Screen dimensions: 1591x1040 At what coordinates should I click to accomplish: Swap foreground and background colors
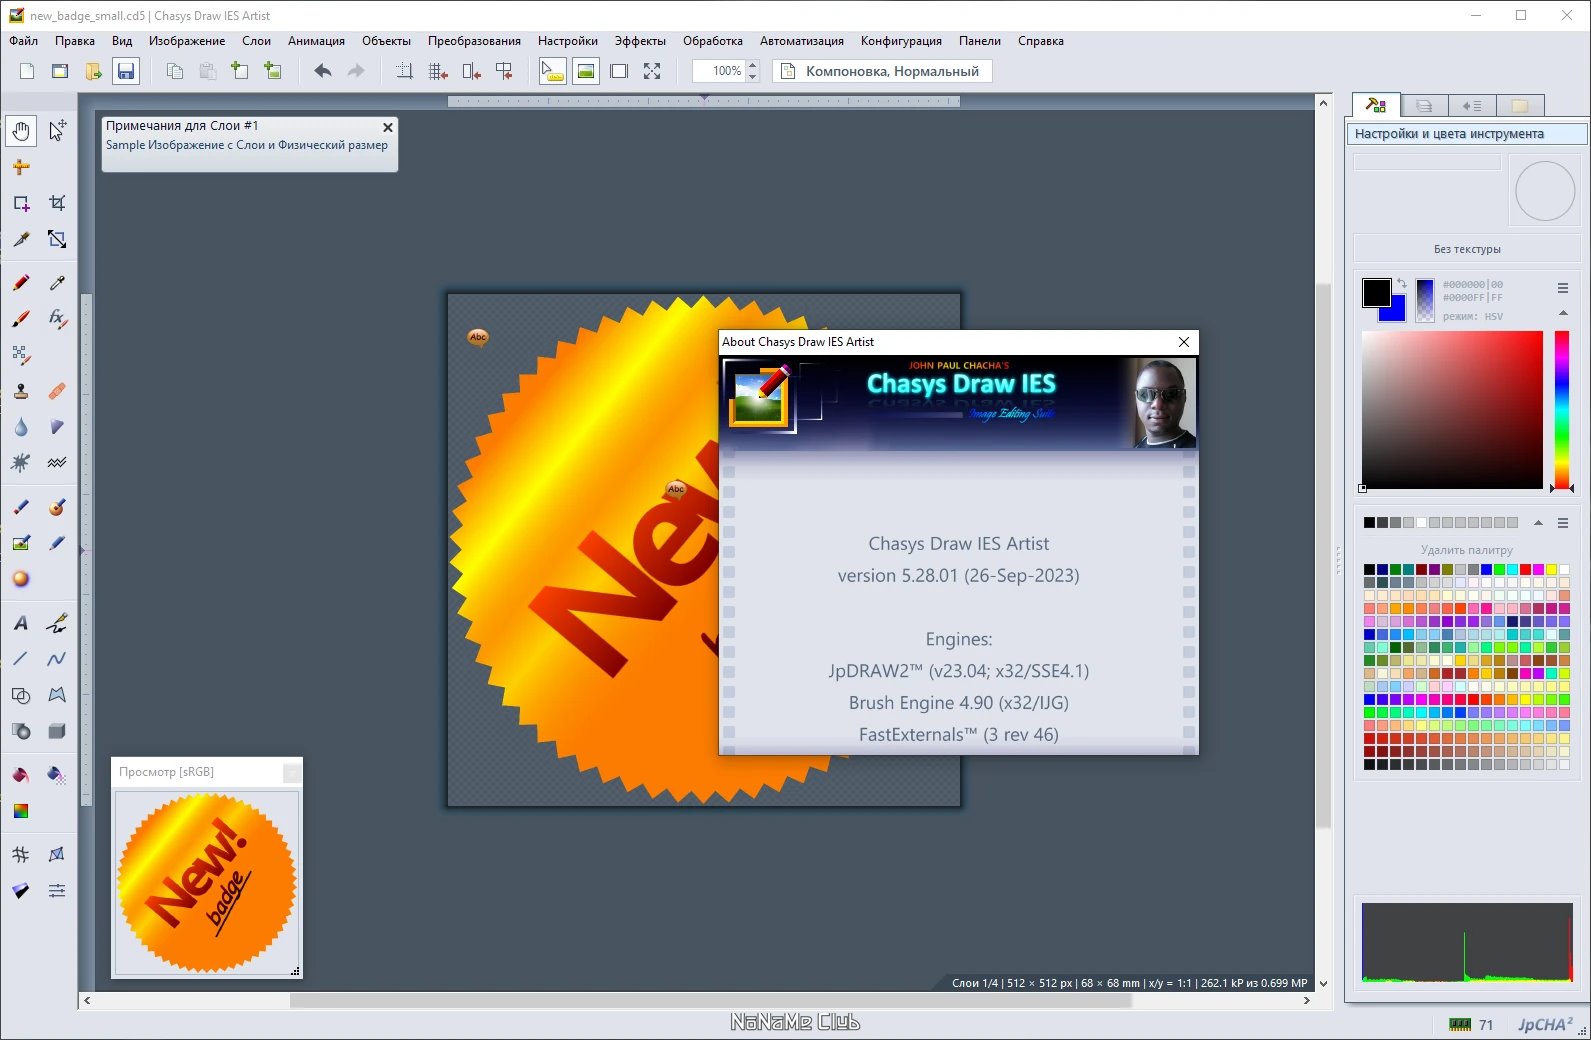coord(1402,284)
